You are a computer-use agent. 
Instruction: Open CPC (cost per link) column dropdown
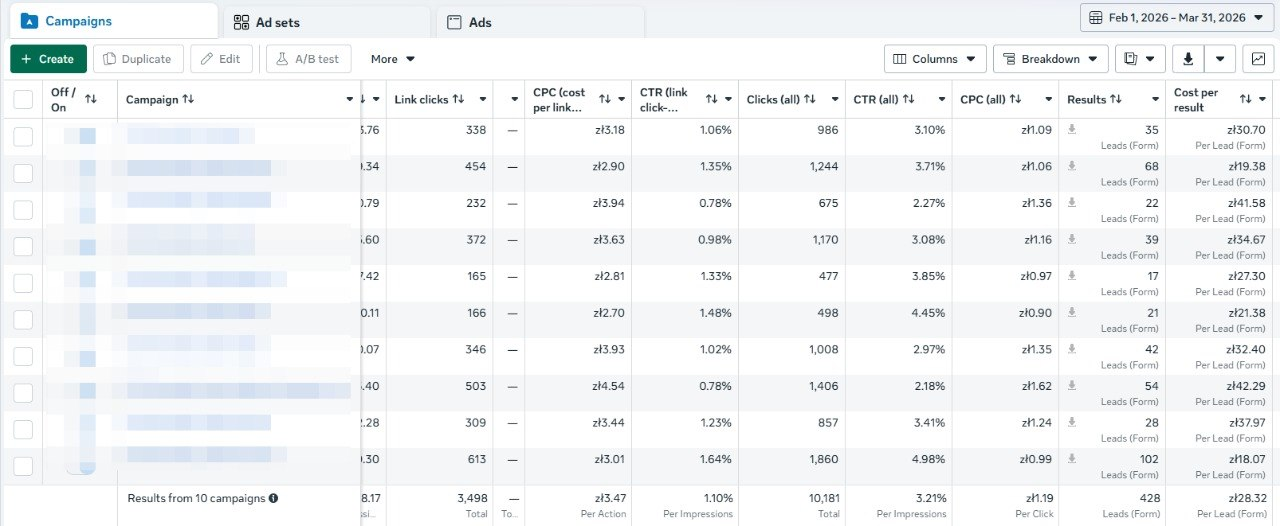click(x=622, y=99)
